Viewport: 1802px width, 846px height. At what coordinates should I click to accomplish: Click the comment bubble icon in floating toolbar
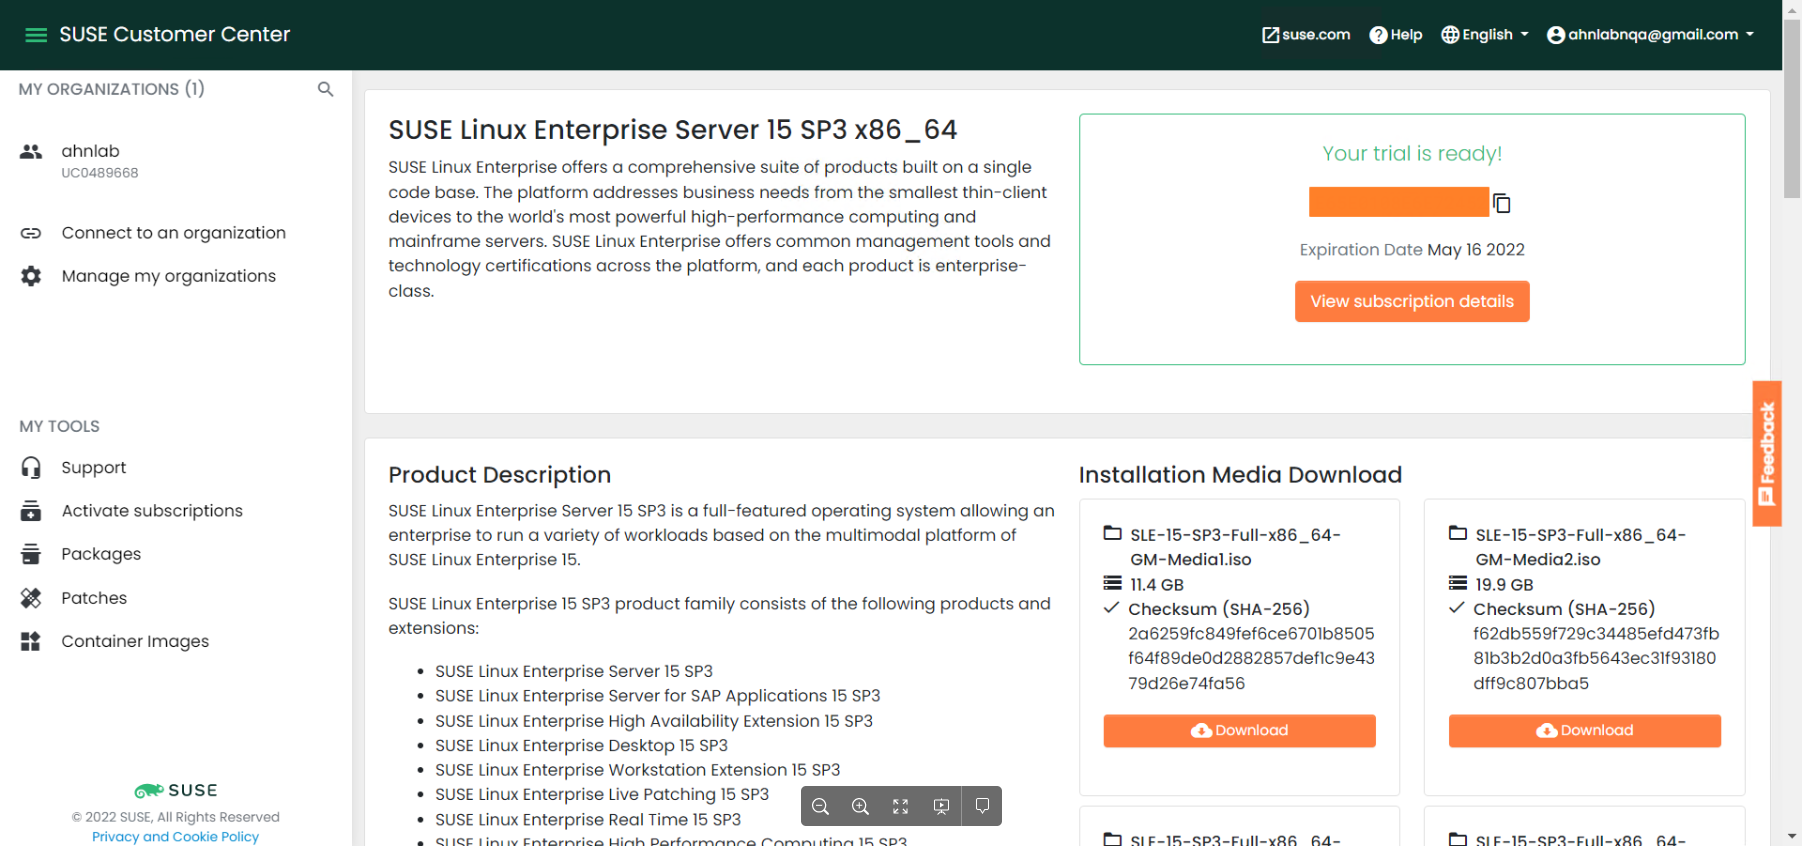982,806
